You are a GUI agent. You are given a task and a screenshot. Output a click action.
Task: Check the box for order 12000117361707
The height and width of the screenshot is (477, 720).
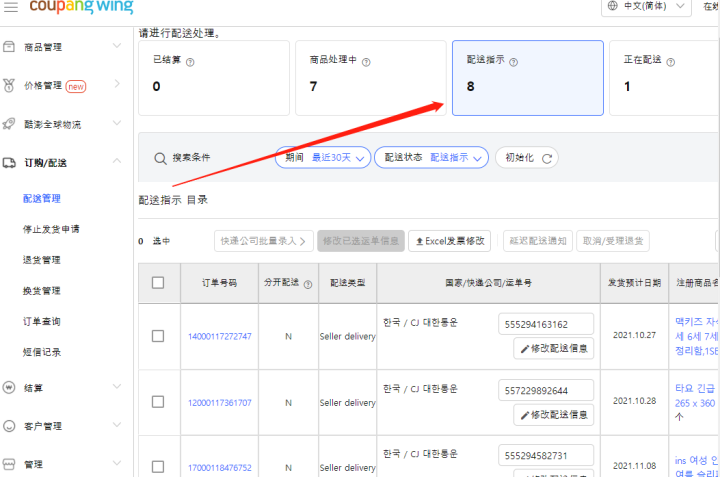[x=158, y=402]
